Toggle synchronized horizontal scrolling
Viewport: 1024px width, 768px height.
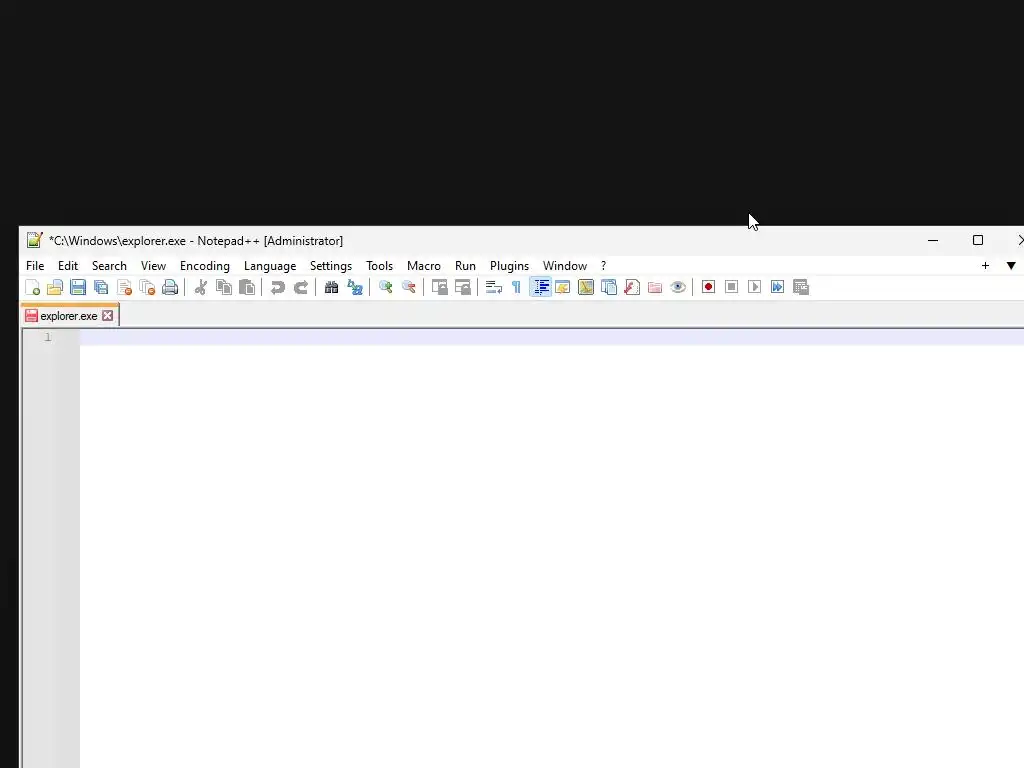(462, 287)
